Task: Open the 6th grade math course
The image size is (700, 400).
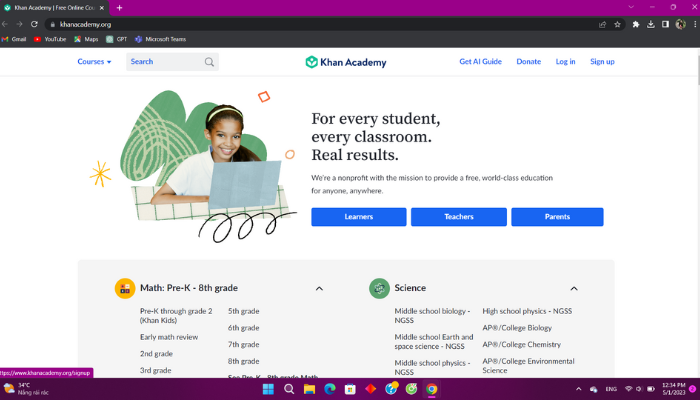Action: pyautogui.click(x=244, y=328)
